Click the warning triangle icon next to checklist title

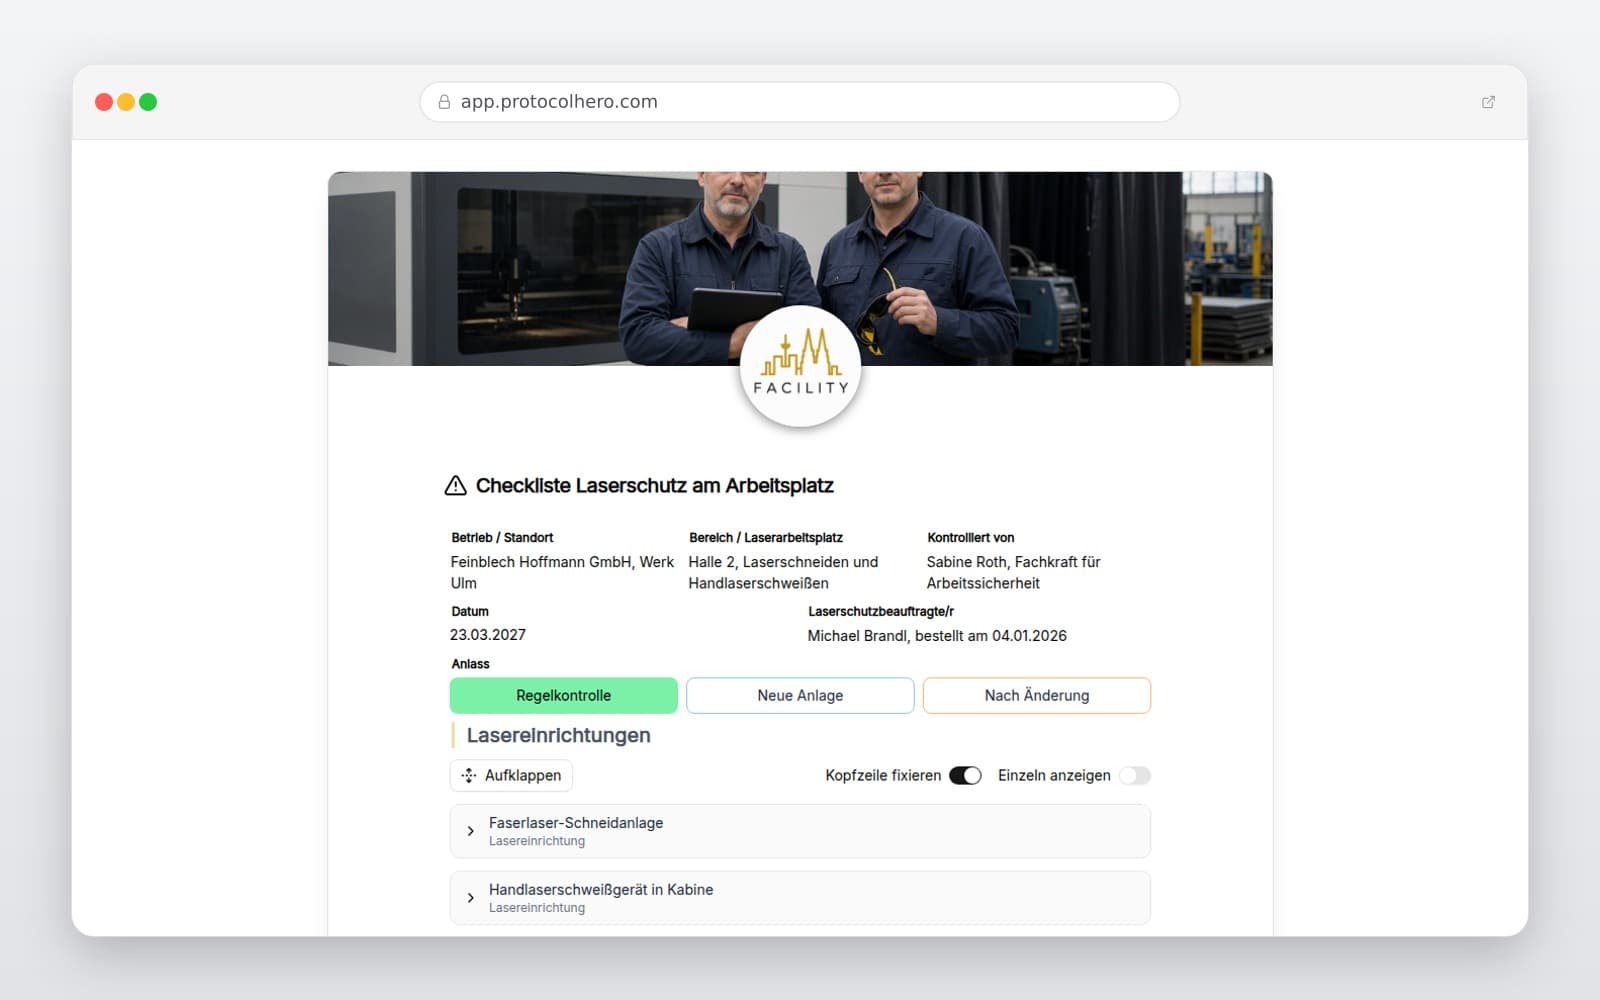[x=455, y=486]
